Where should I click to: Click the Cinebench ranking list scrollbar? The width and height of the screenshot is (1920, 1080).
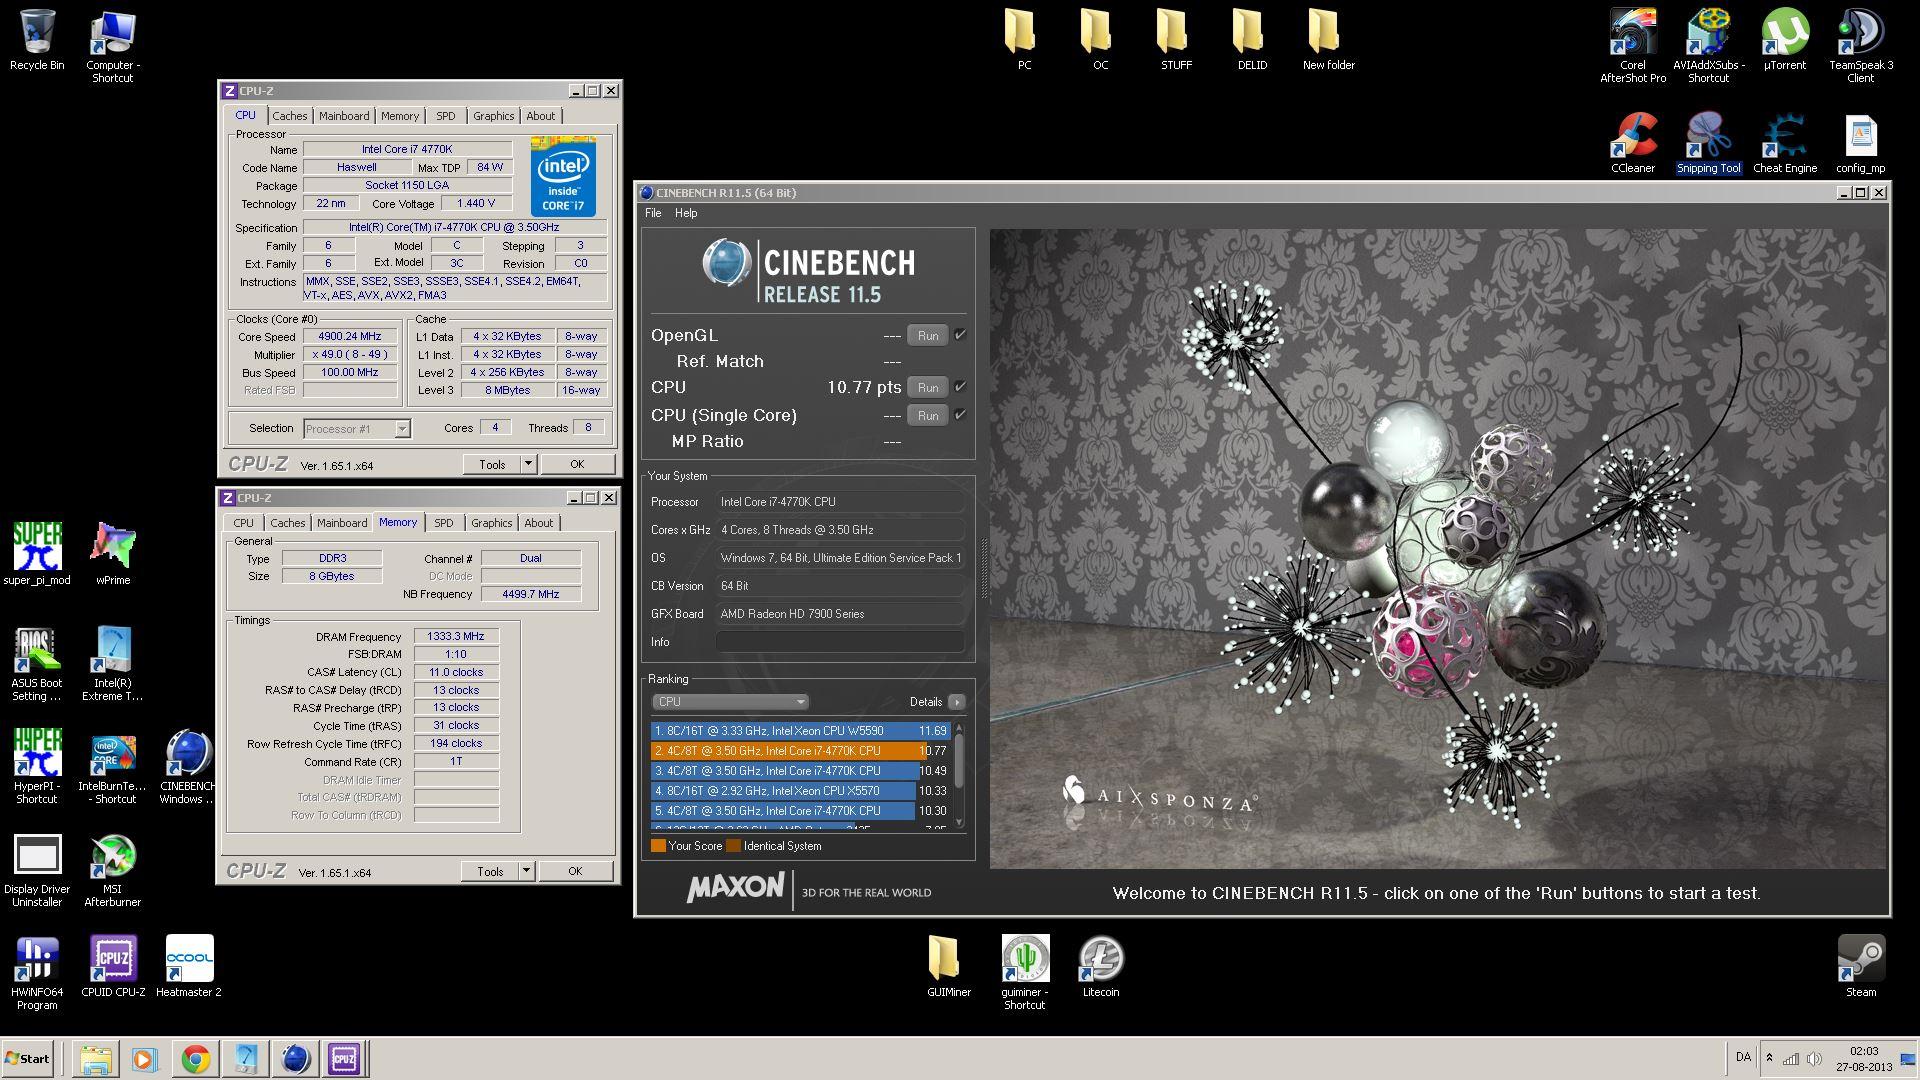tap(960, 776)
